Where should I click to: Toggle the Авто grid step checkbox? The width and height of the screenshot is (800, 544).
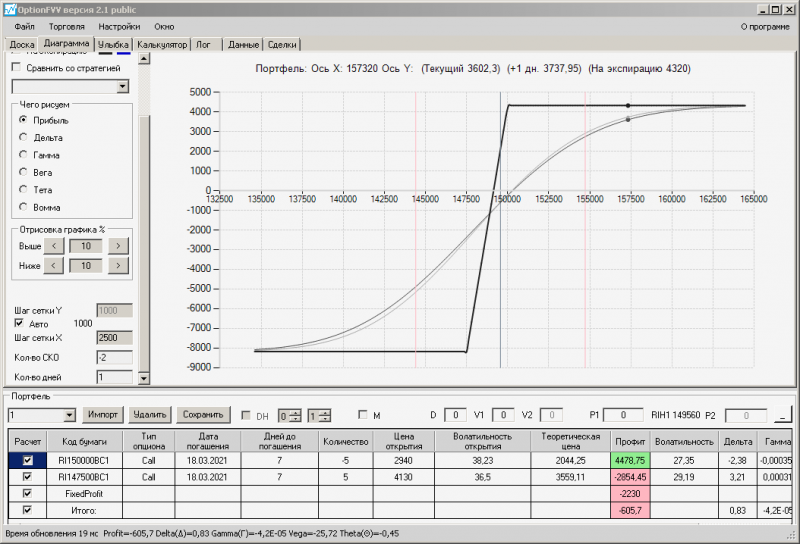pyautogui.click(x=17, y=324)
